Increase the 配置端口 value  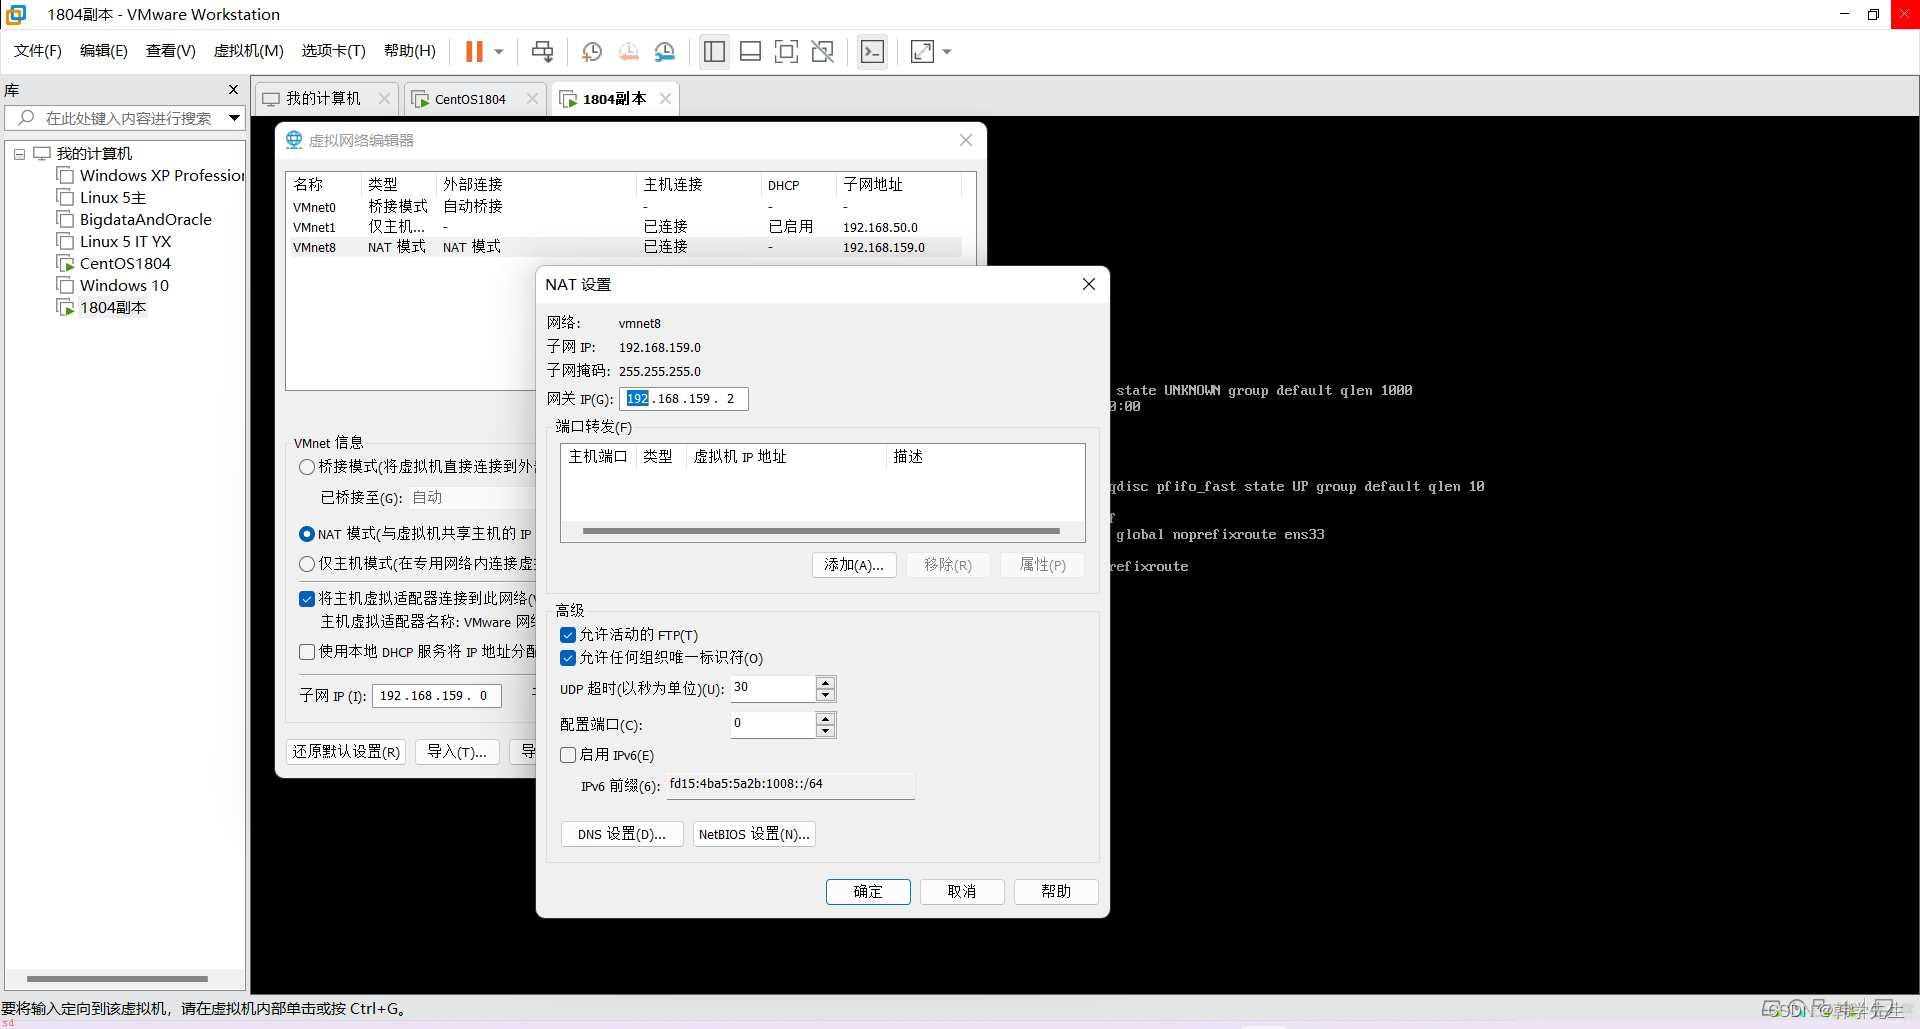(825, 718)
